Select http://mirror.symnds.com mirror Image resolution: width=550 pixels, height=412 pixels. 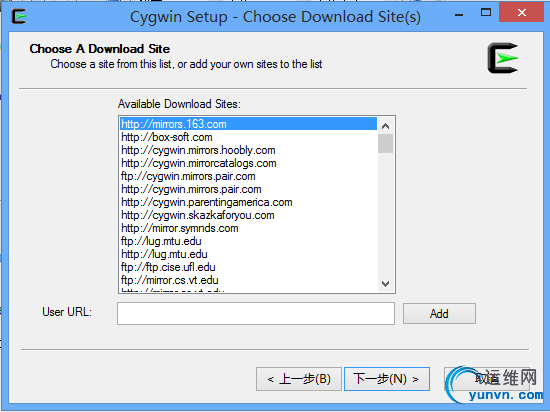coord(248,228)
